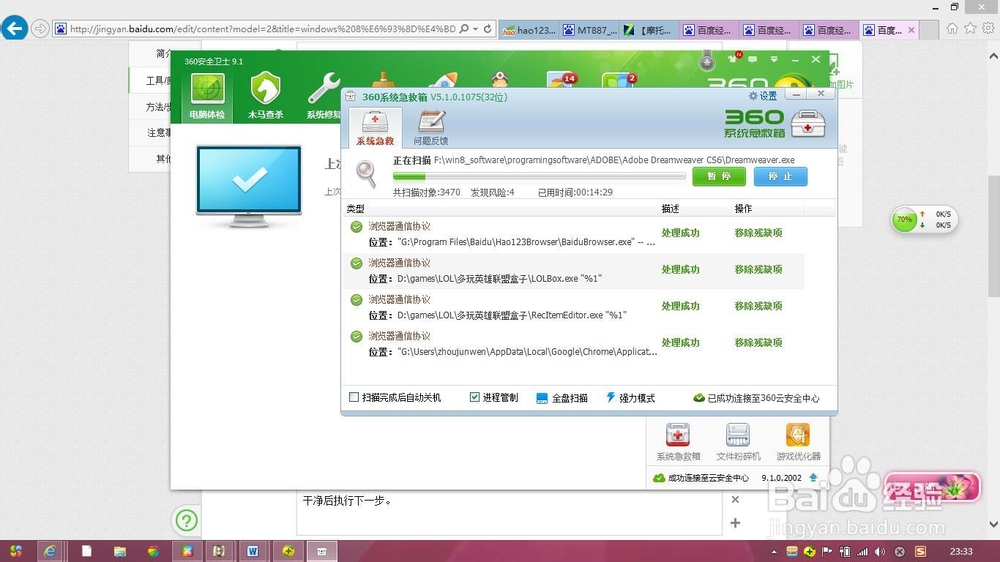Click 处理成功 for the BaiduBrowser.exe row

click(680, 233)
